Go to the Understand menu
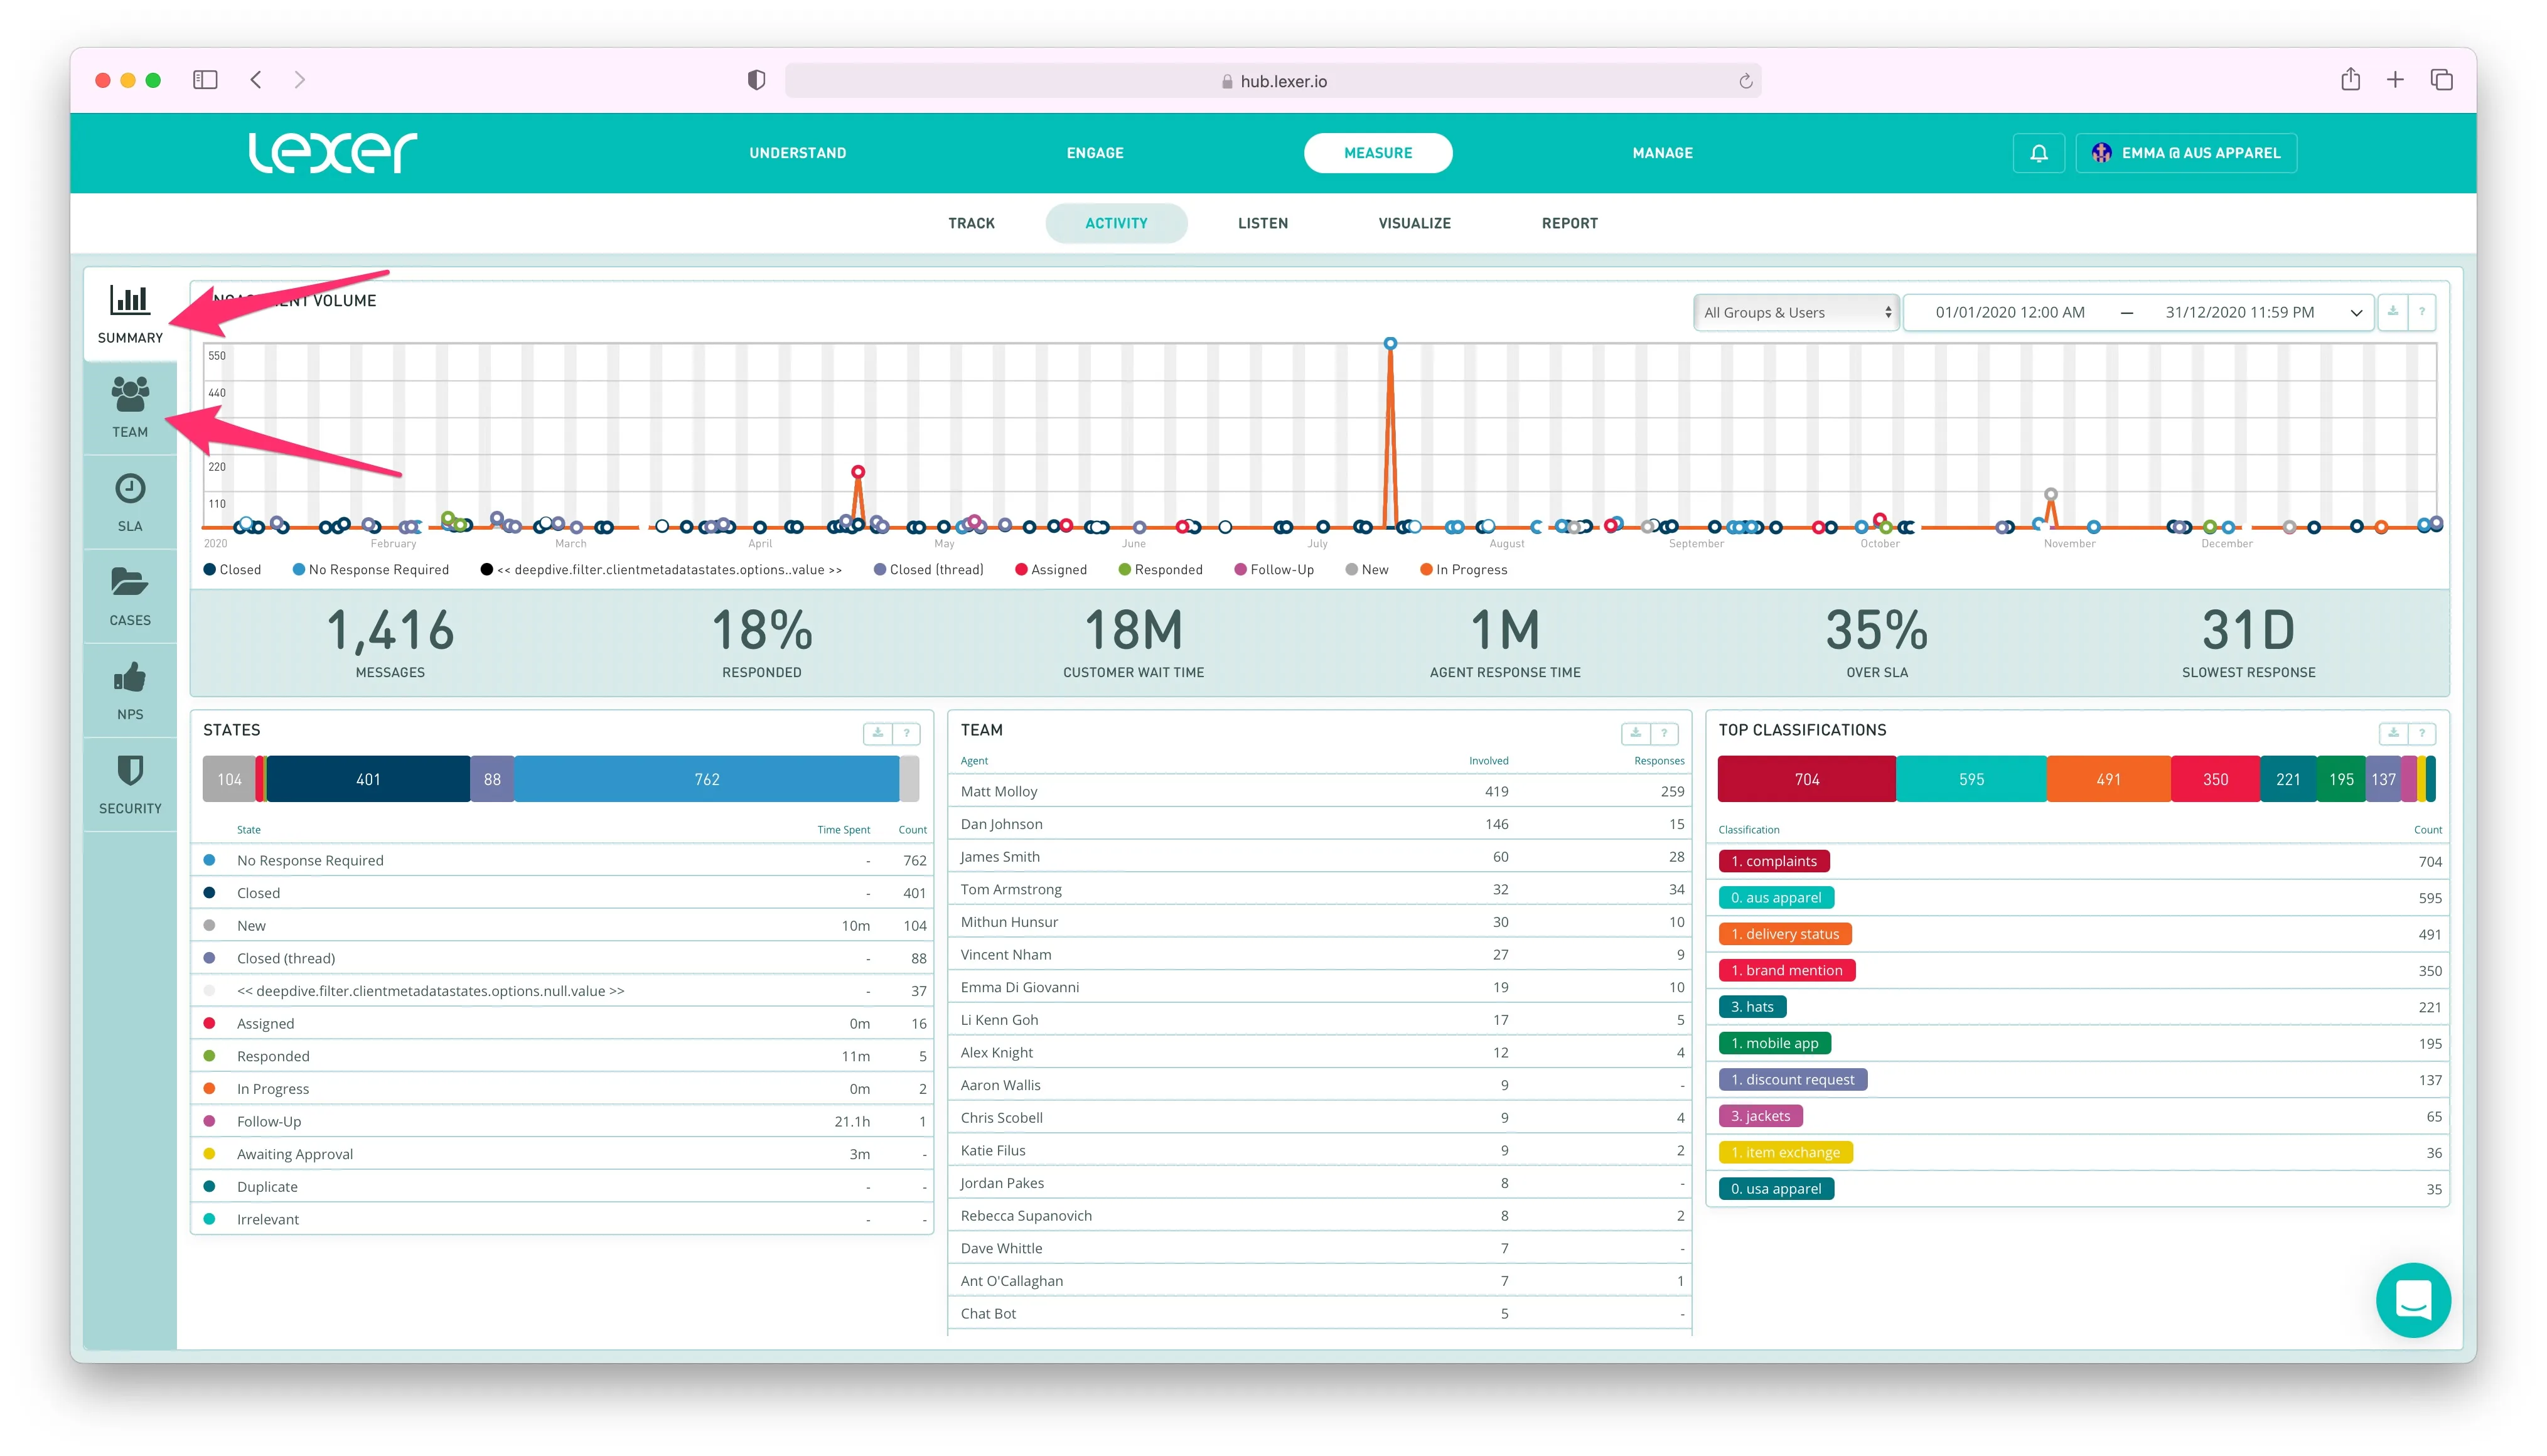 coord(797,153)
